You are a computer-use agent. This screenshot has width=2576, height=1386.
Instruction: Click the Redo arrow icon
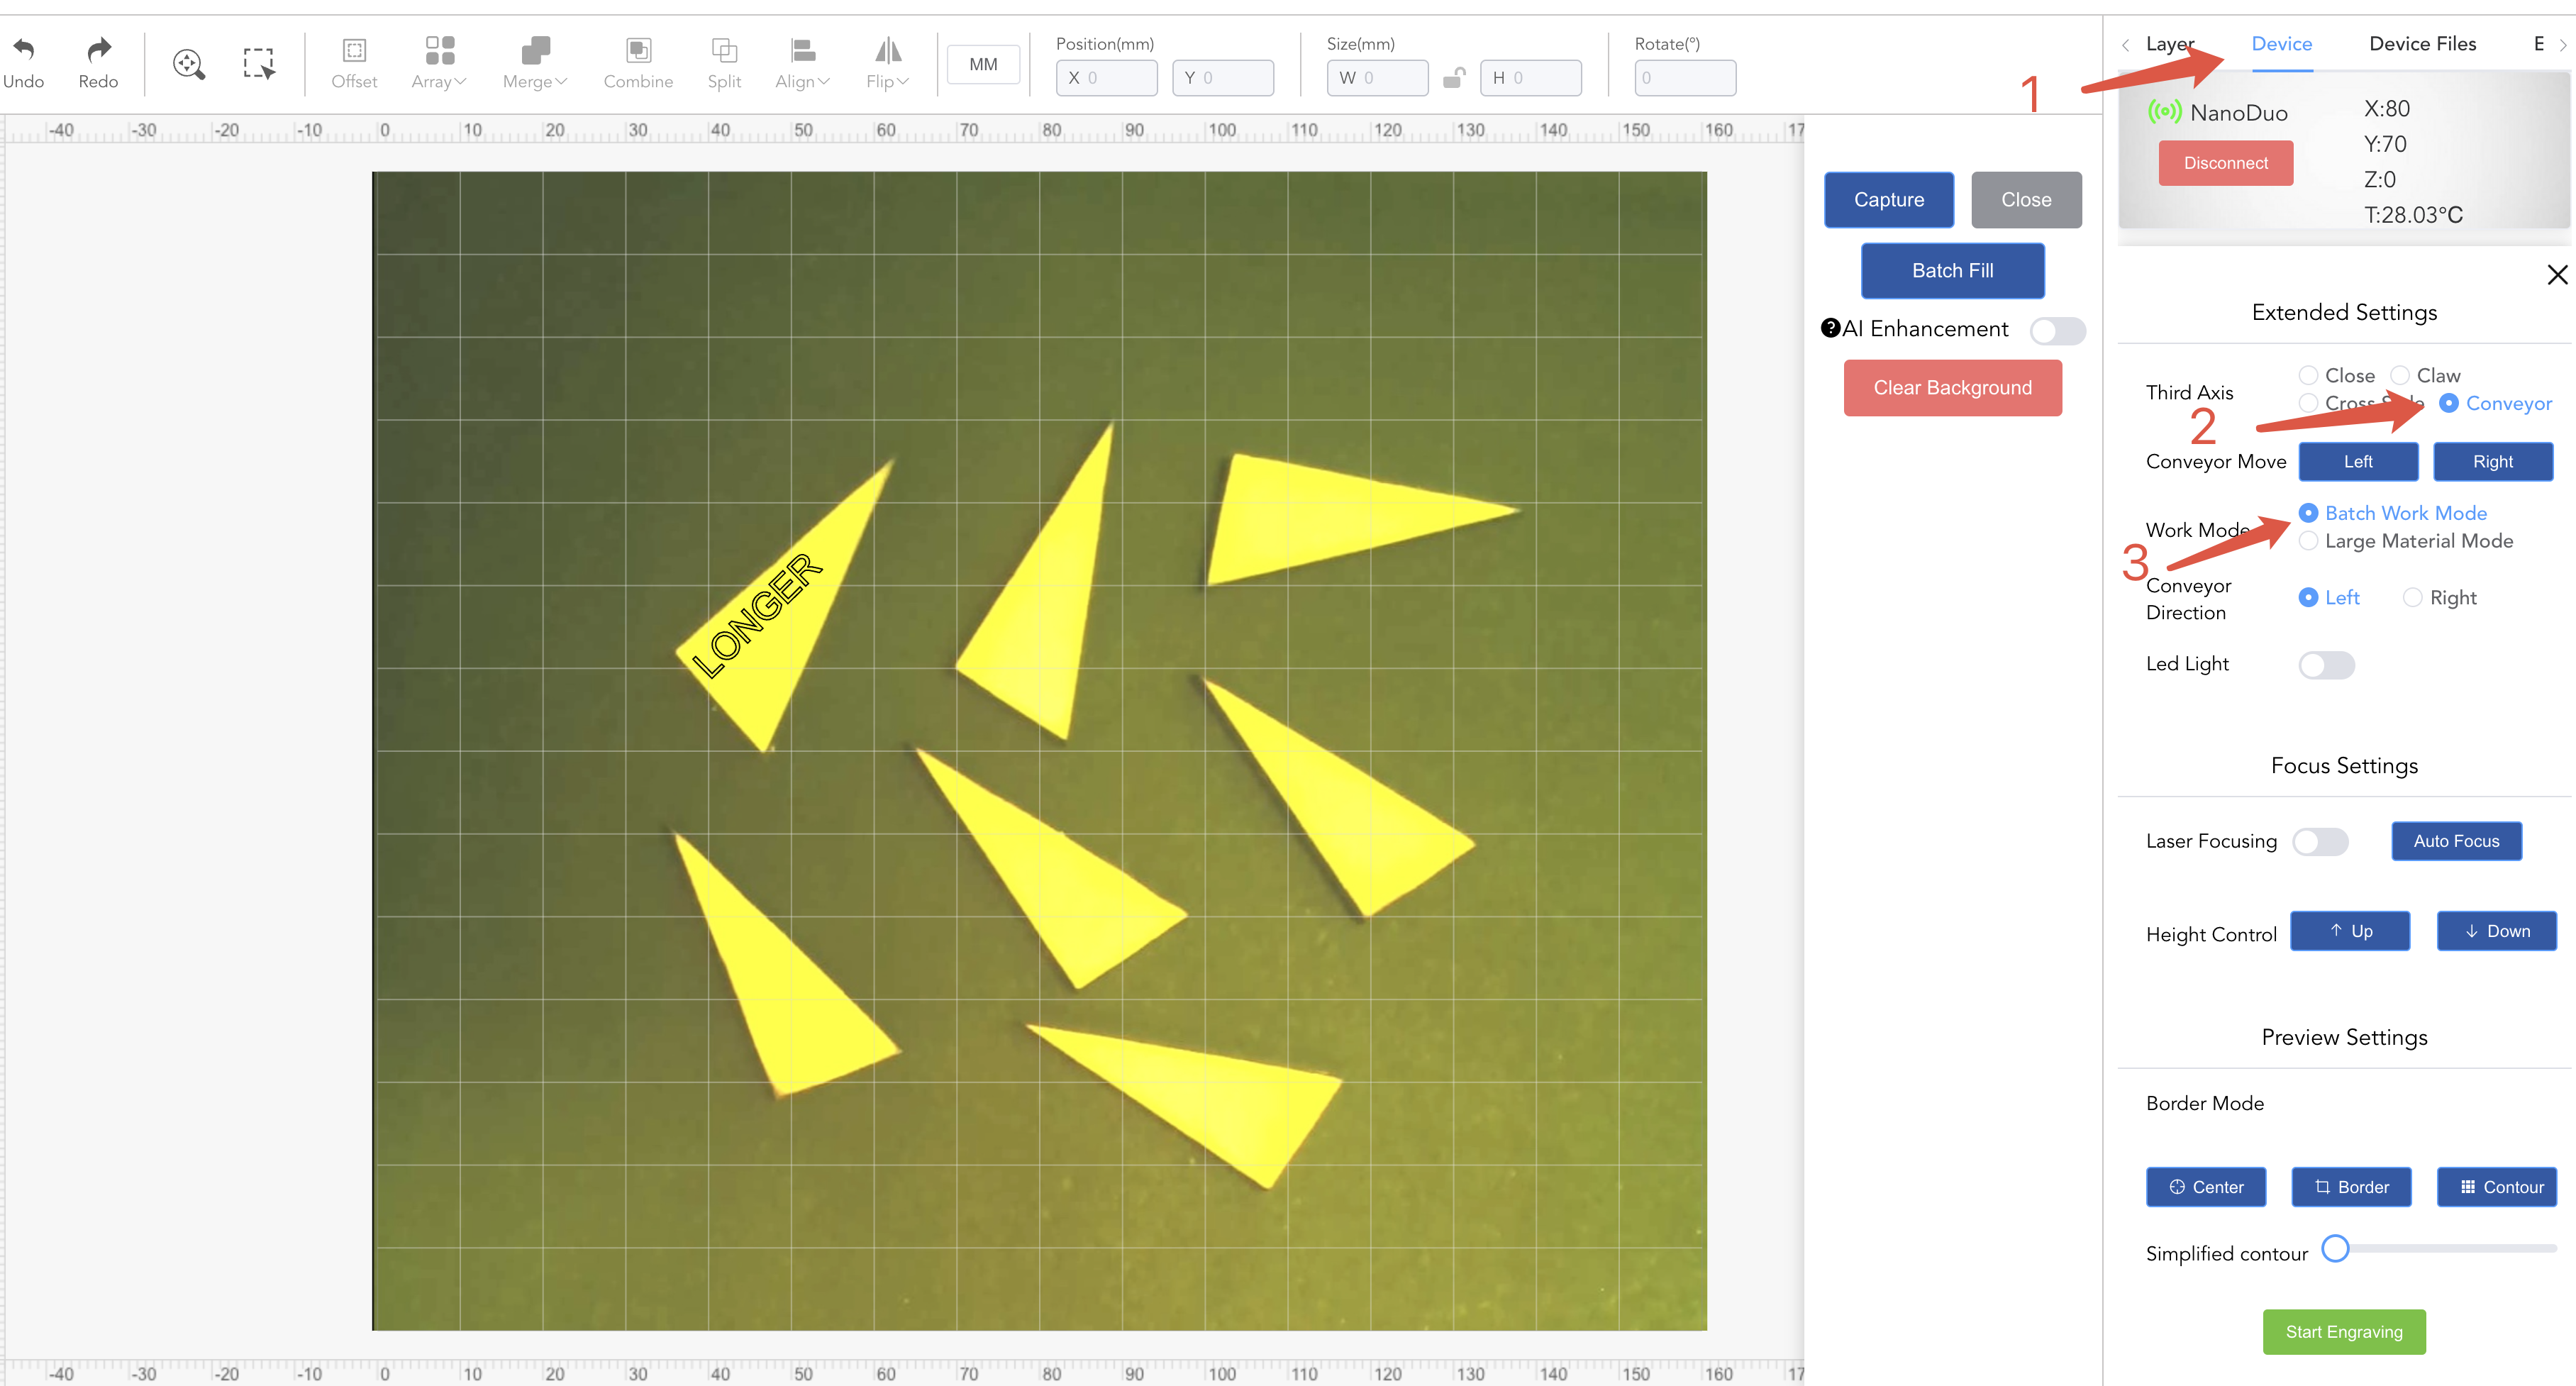pyautogui.click(x=98, y=50)
